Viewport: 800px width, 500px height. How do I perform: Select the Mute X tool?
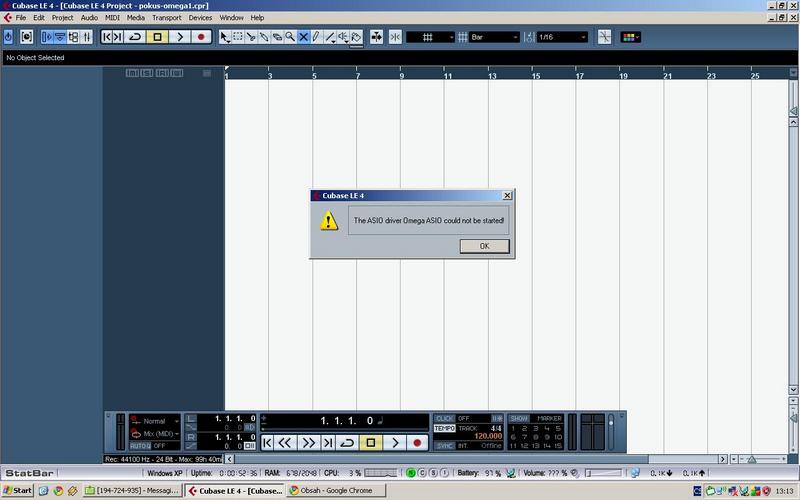[303, 37]
